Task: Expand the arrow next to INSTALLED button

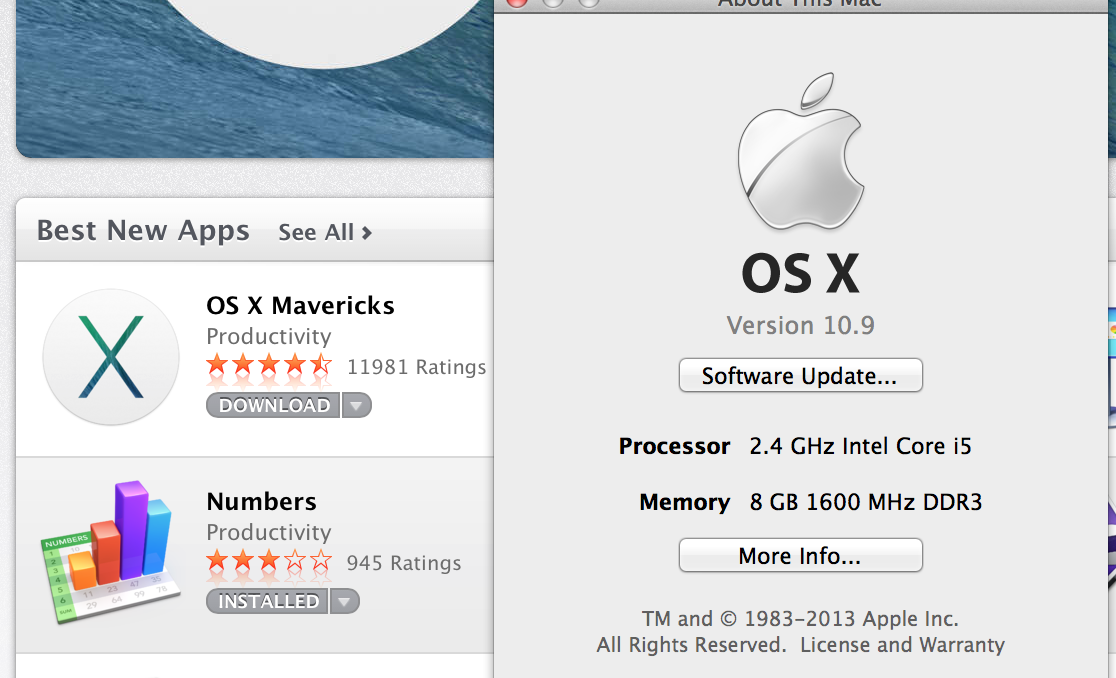Action: tap(344, 601)
